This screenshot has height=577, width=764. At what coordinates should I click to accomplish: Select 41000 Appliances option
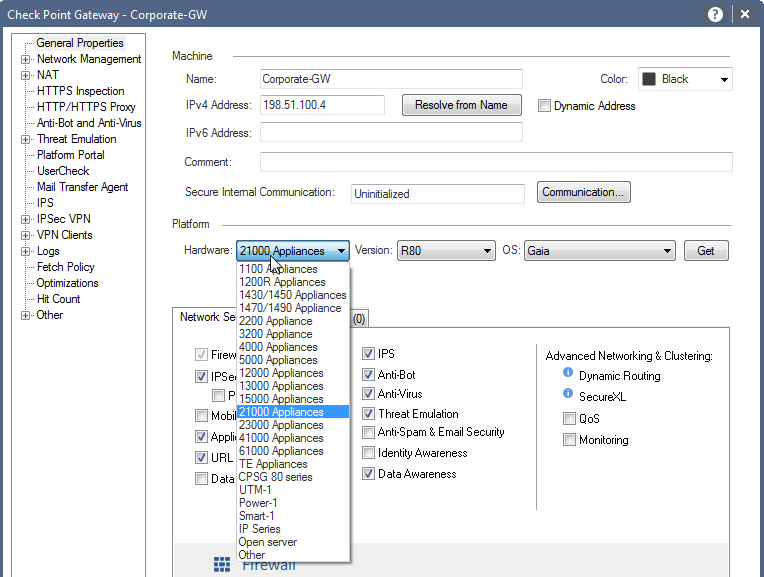tap(293, 438)
